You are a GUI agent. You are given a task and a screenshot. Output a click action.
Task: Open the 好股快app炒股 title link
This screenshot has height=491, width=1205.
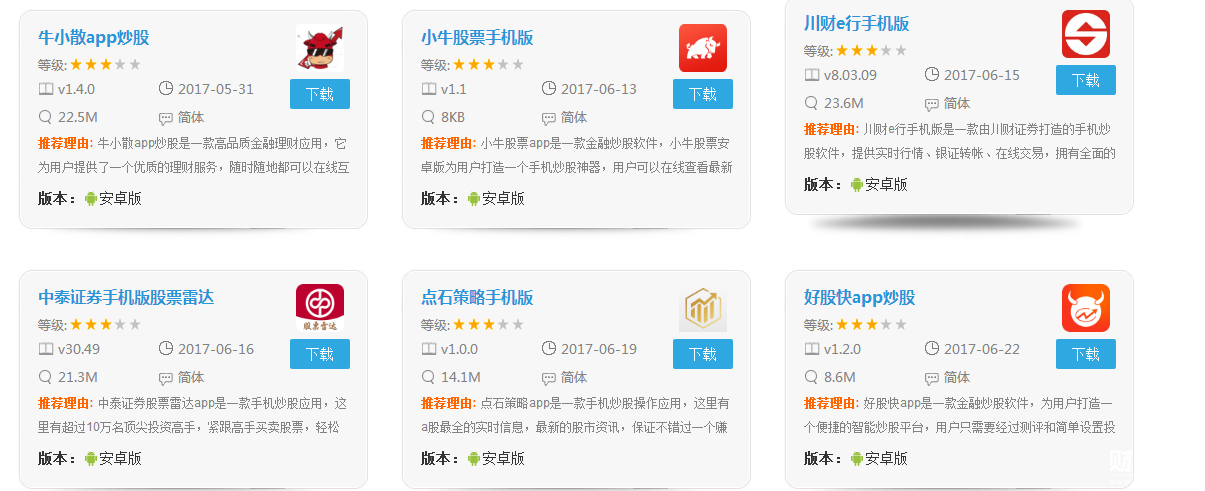tap(860, 298)
